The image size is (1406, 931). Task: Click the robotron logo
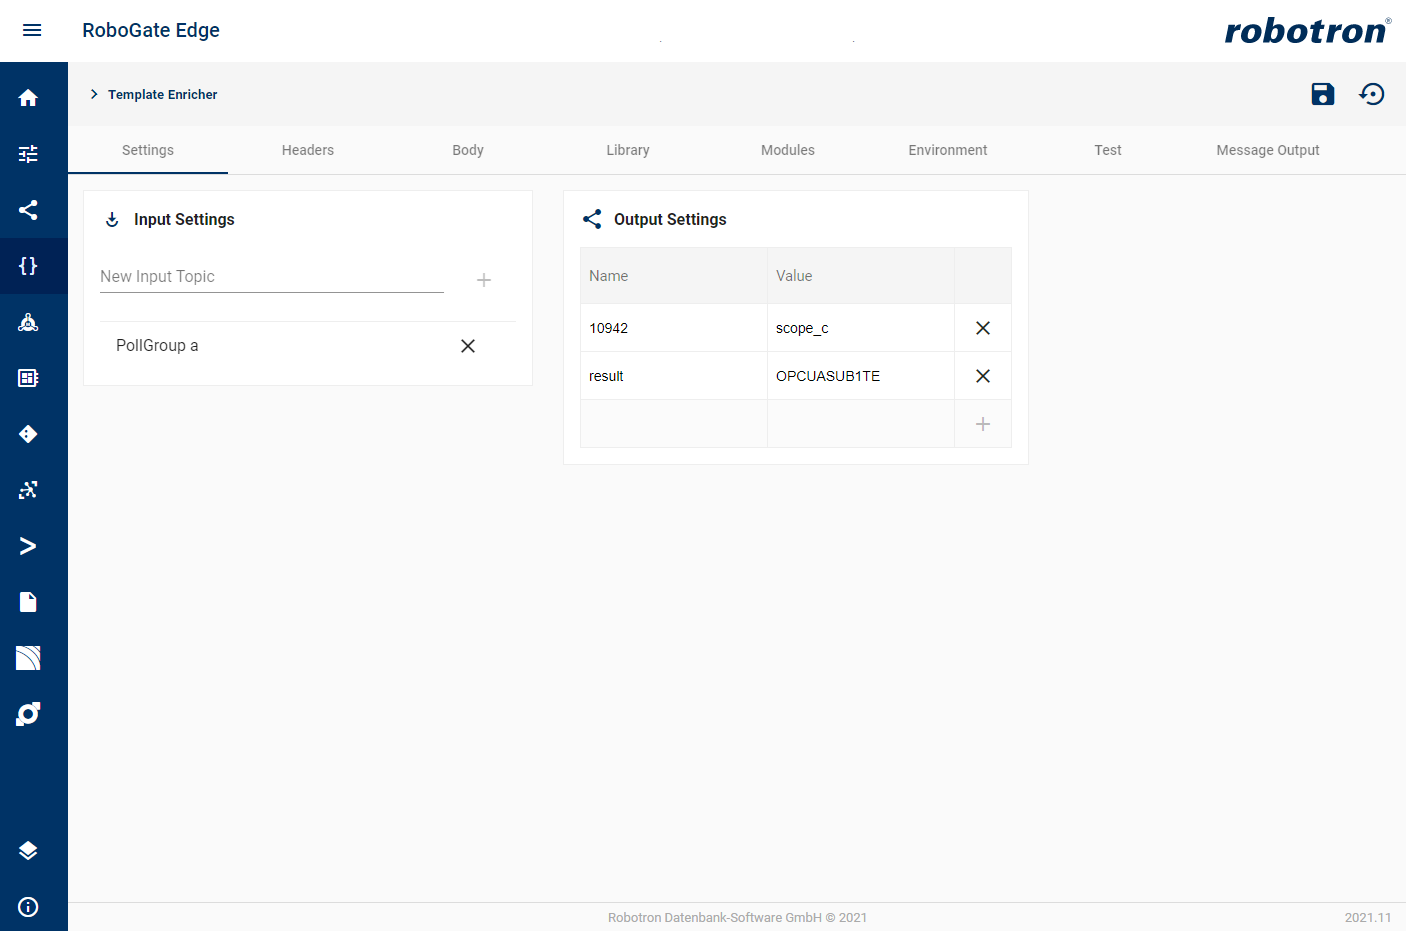point(1307,30)
